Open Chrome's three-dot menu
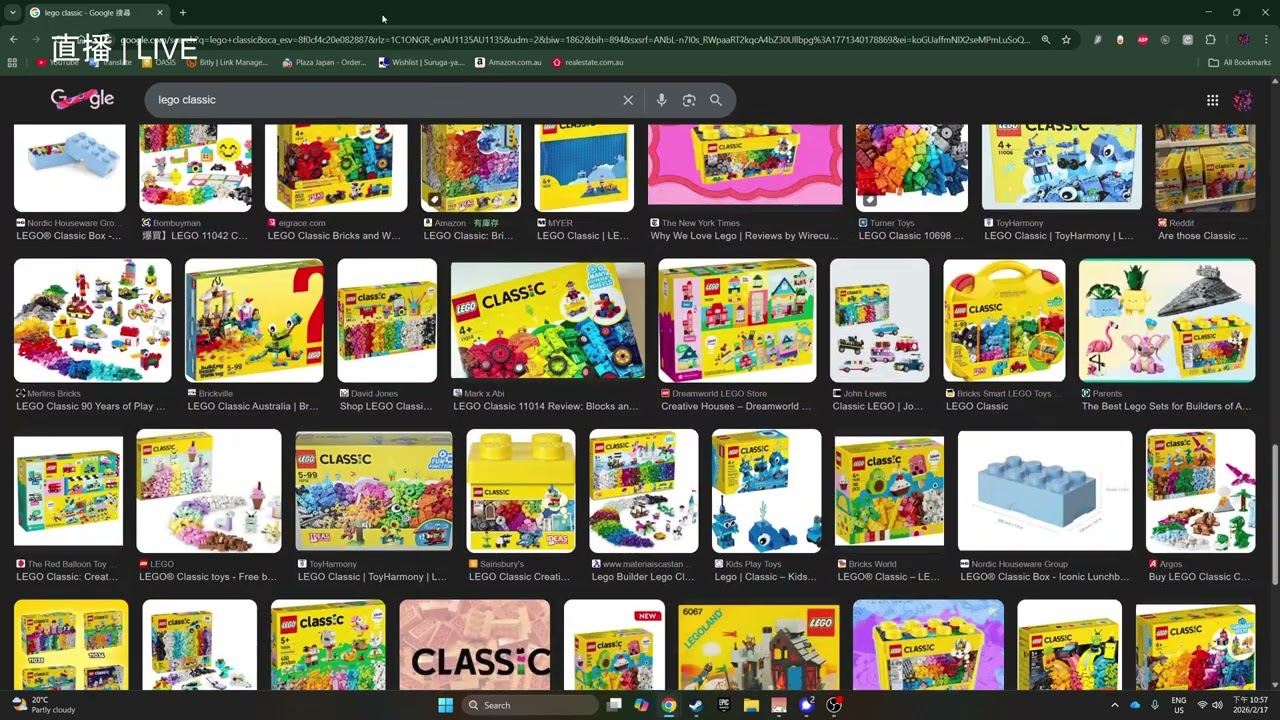Viewport: 1280px width, 720px height. [x=1265, y=40]
